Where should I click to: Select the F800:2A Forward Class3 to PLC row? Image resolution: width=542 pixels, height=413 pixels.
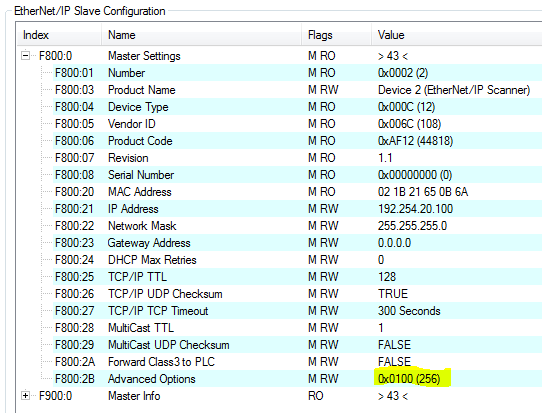pyautogui.click(x=297, y=362)
